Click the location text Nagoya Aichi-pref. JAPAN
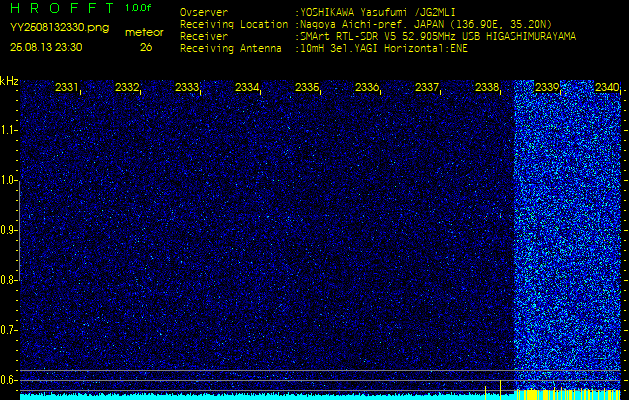This screenshot has width=629, height=400. [372, 24]
